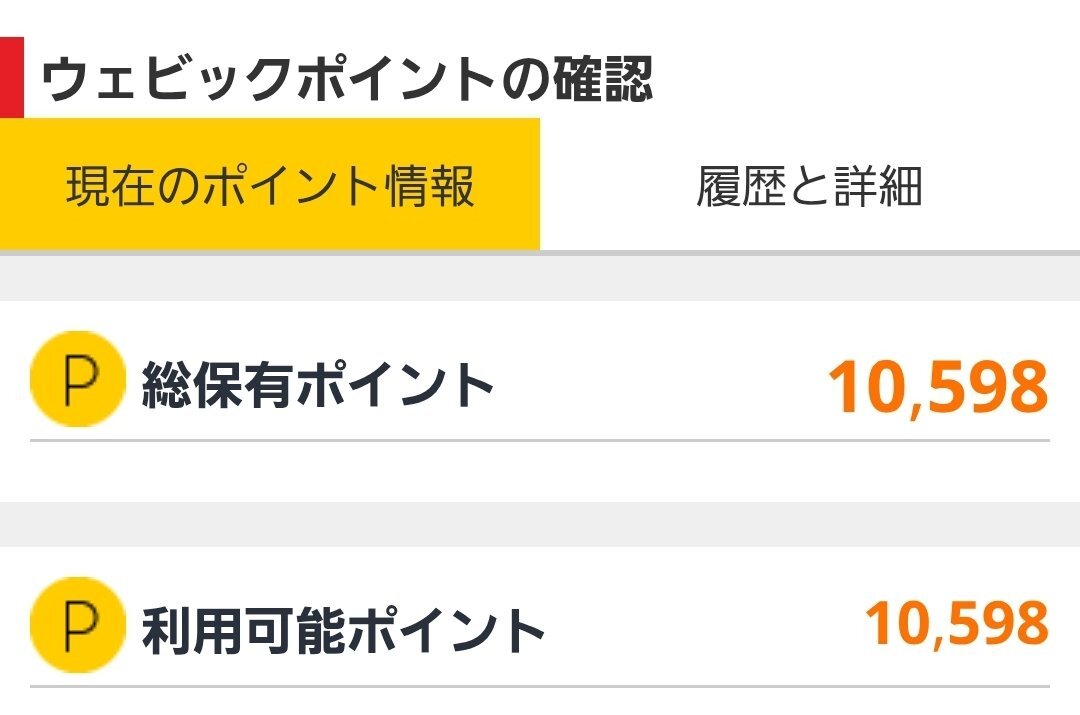The height and width of the screenshot is (715, 1080).
Task: Click the red accent bar beside the heading
Action: pyautogui.click(x=12, y=78)
